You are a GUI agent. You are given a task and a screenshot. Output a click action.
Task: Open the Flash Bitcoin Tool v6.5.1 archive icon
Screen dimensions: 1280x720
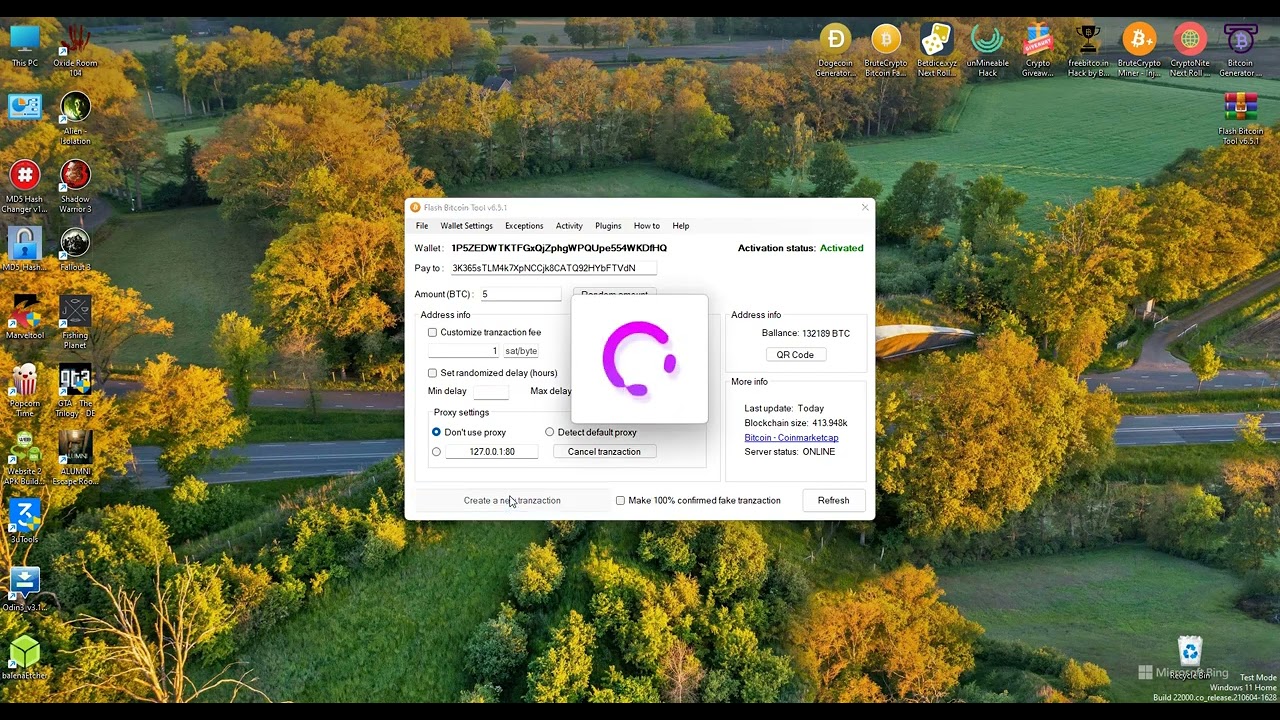click(1240, 108)
